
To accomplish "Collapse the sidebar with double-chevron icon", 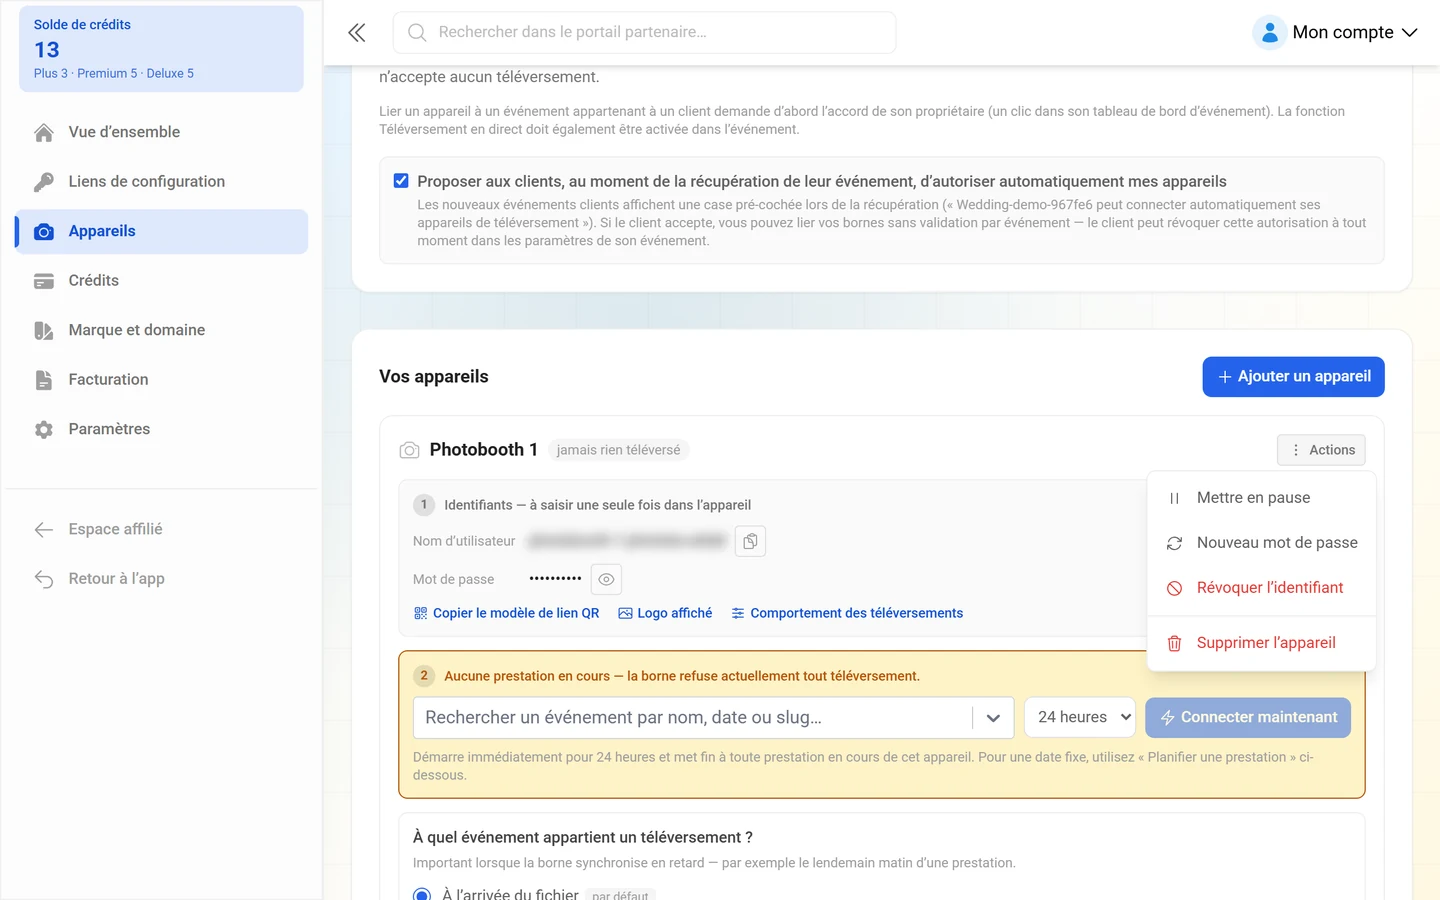I will [356, 32].
